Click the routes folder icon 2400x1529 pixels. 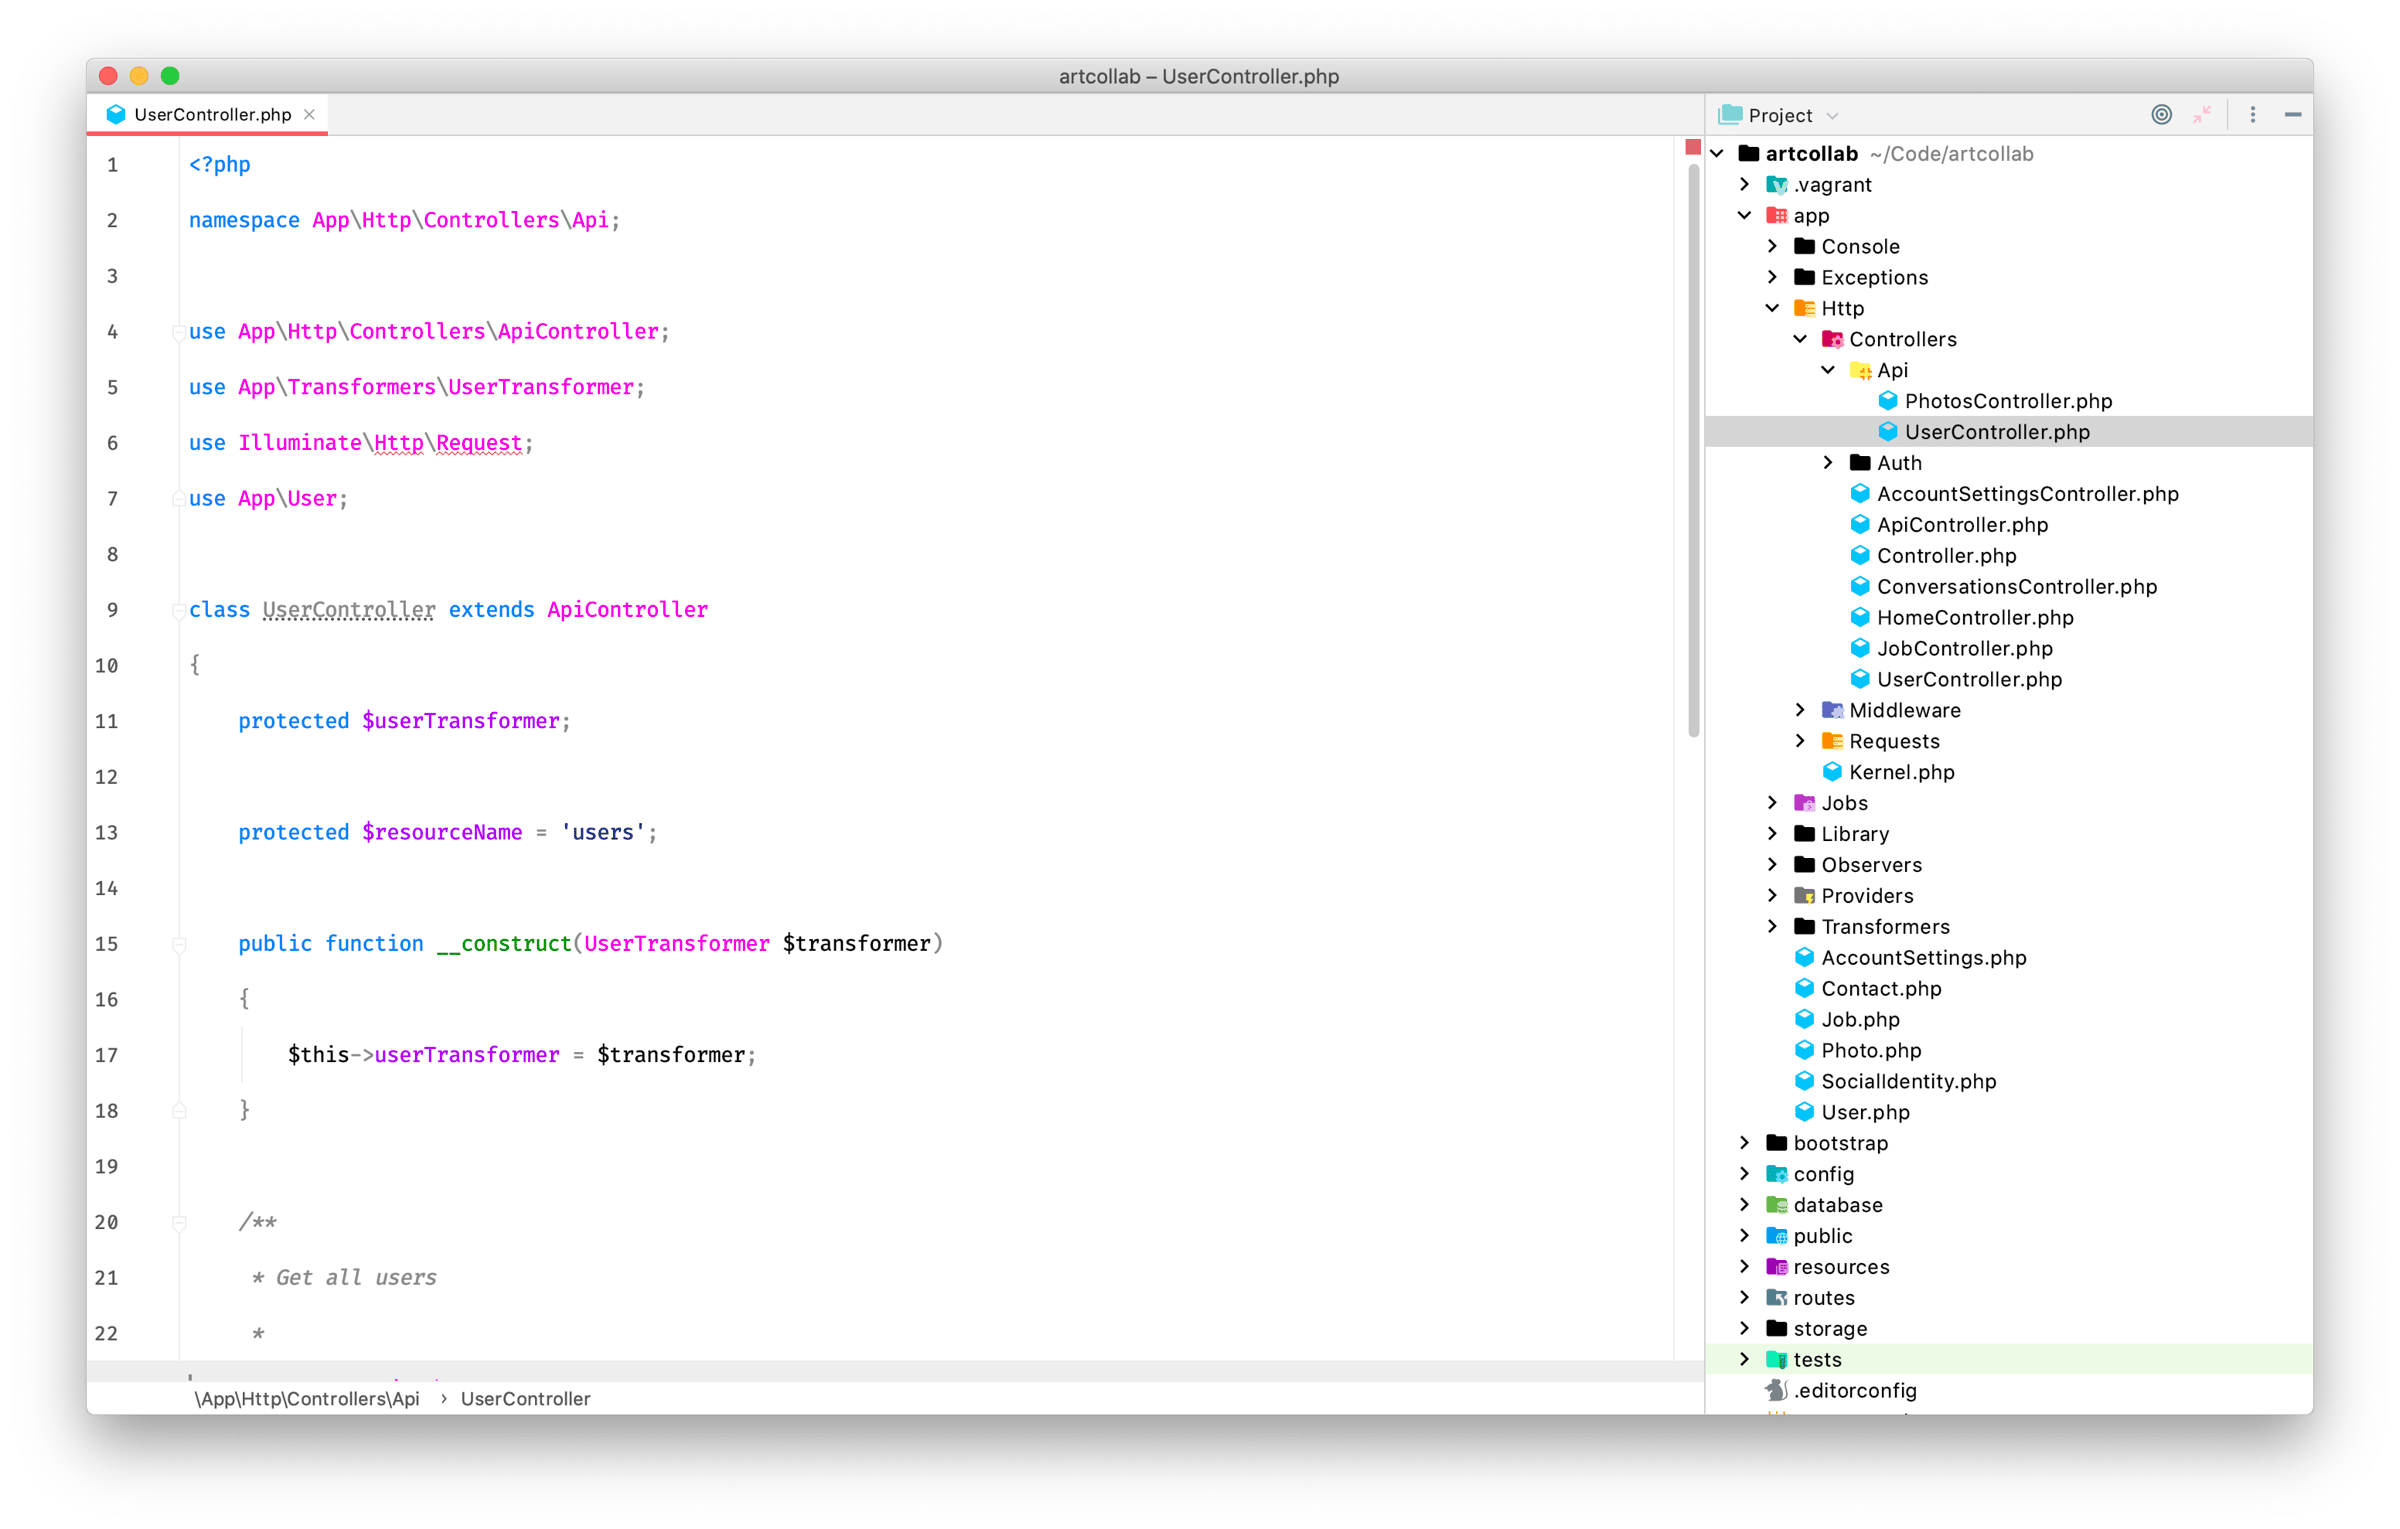click(1776, 1298)
